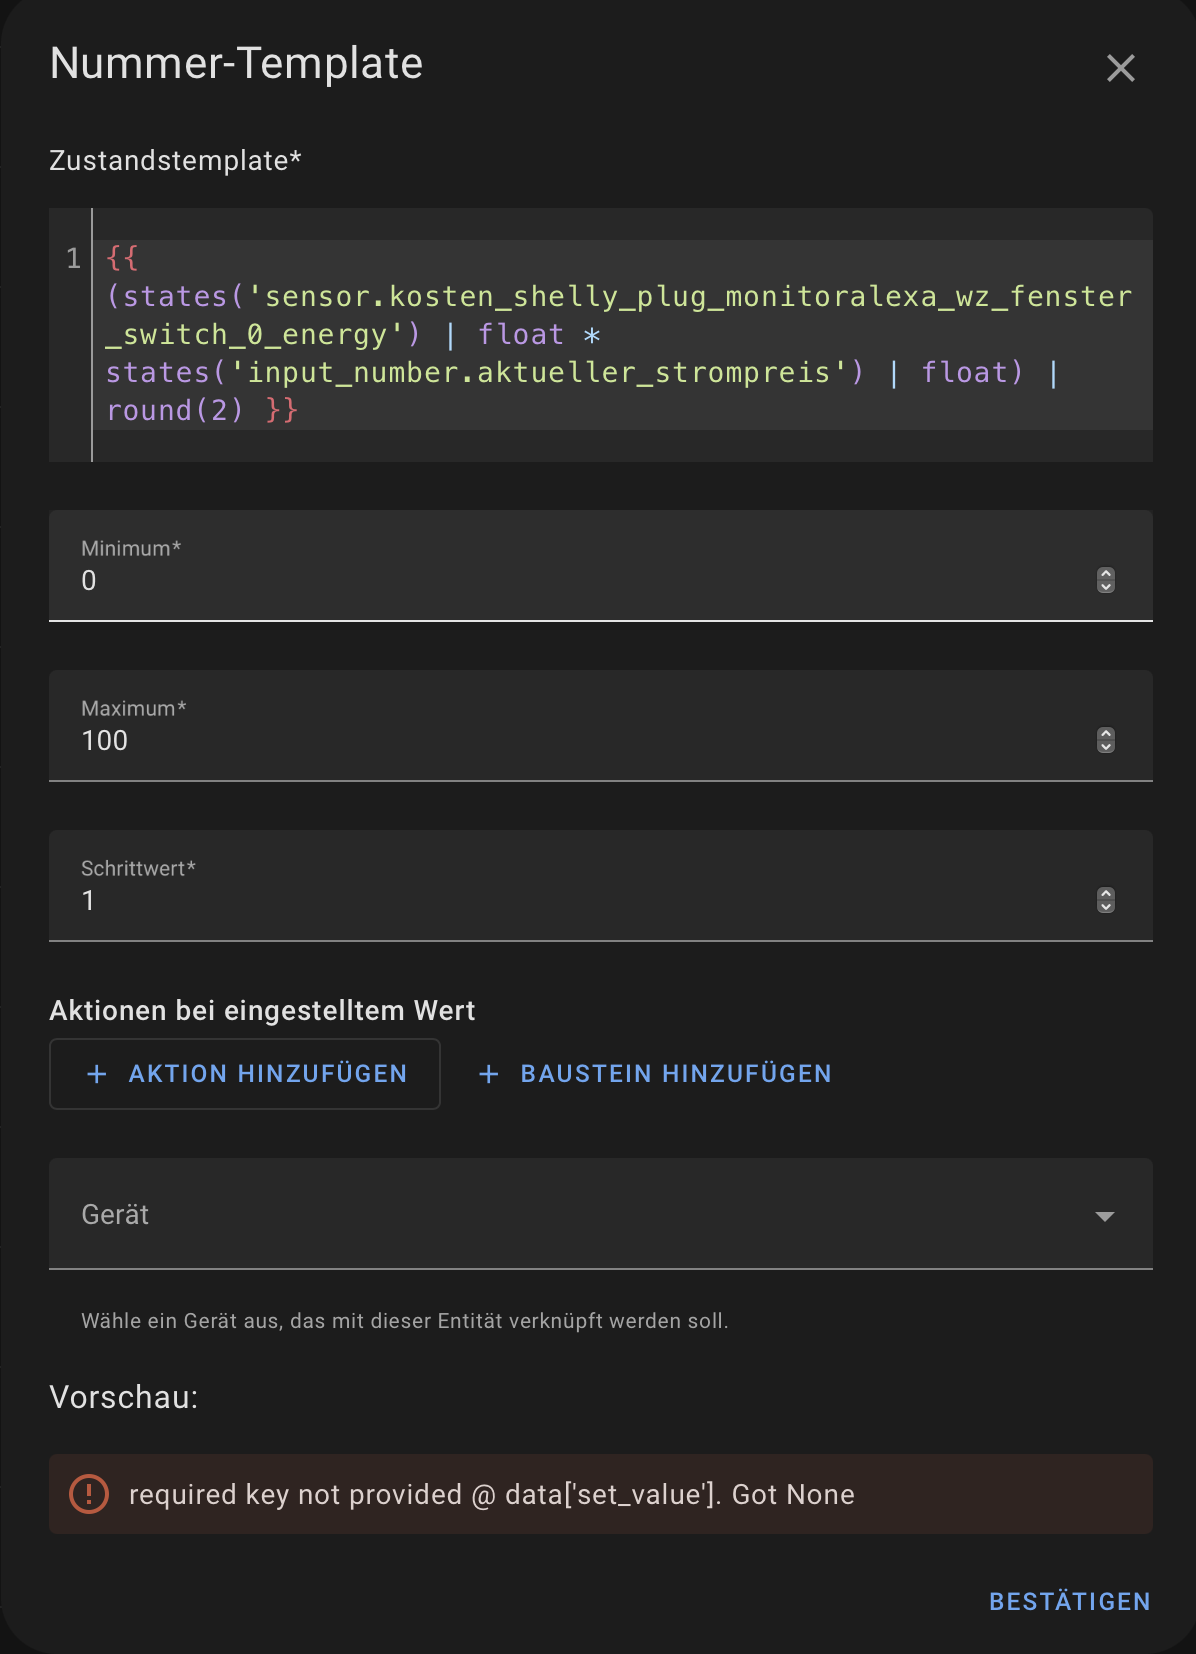Close the Nummer-Template dialog

(1120, 68)
